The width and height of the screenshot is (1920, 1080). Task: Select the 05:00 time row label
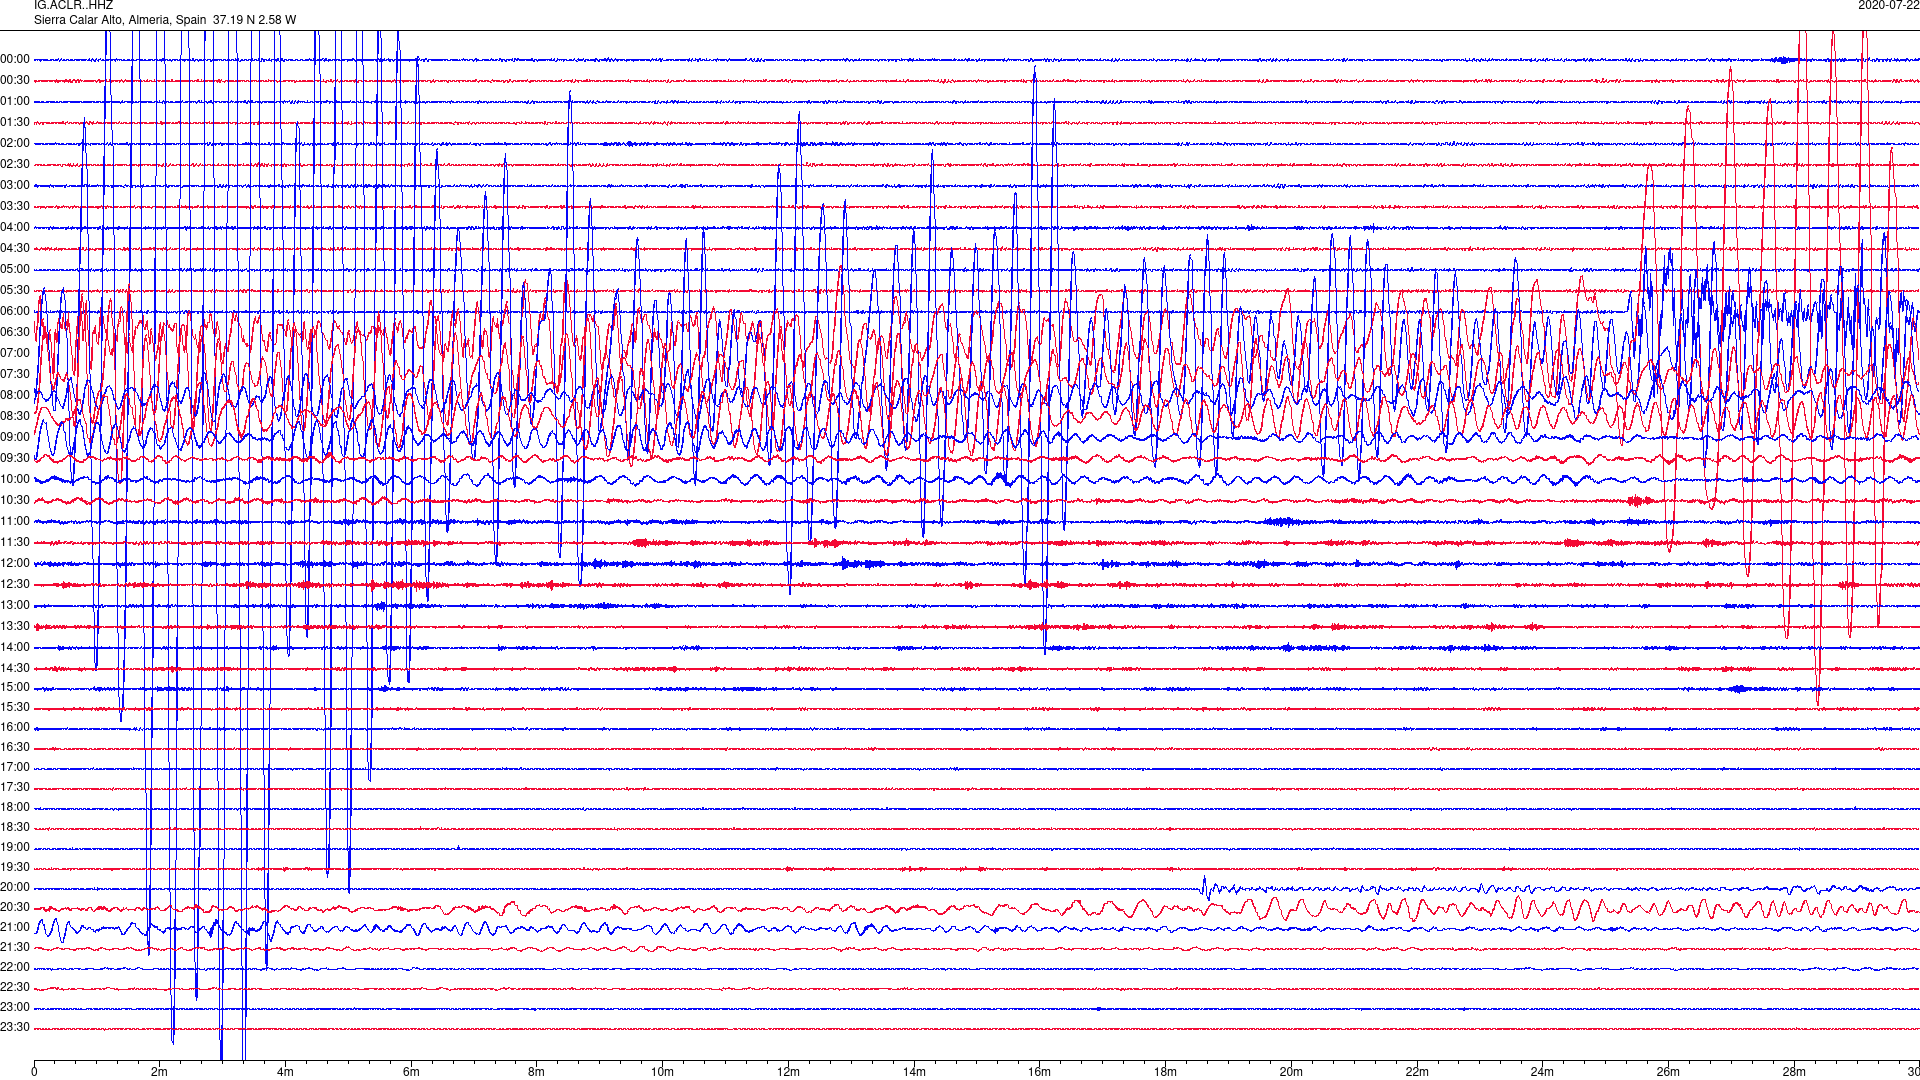pos(15,270)
